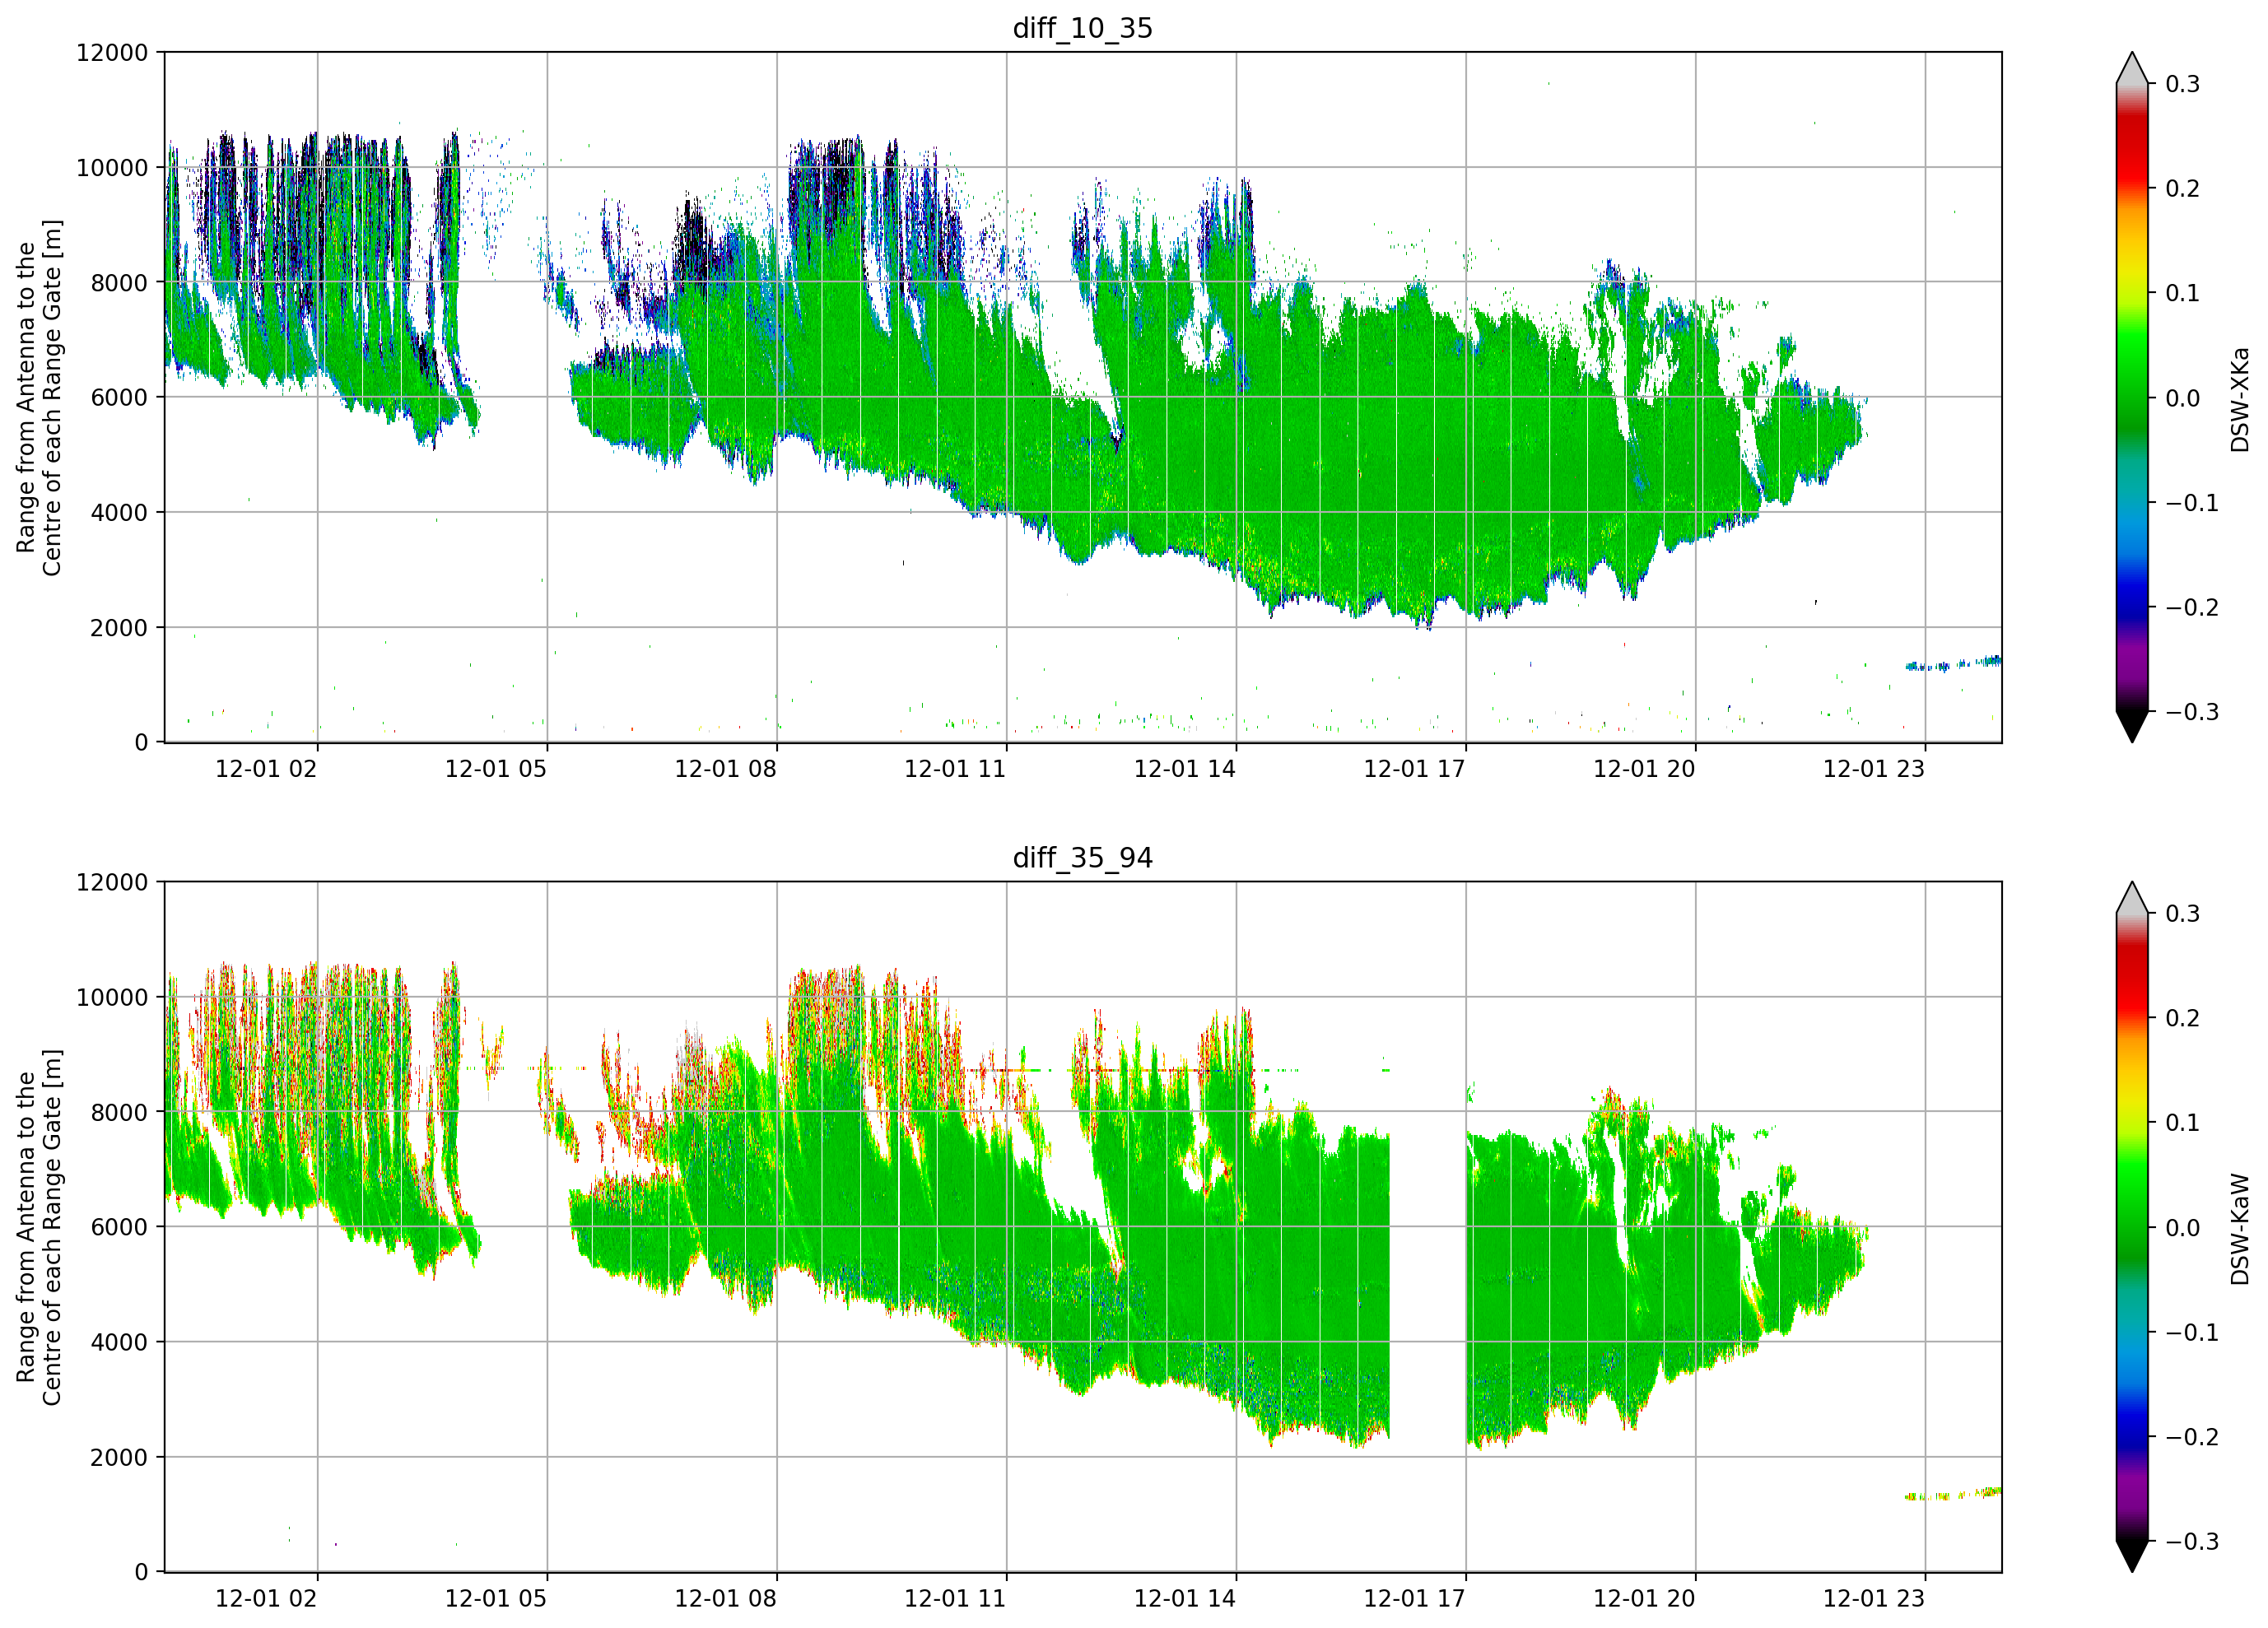
Task: Click the 10000 y-axis label on top plot
Action: click(x=112, y=168)
